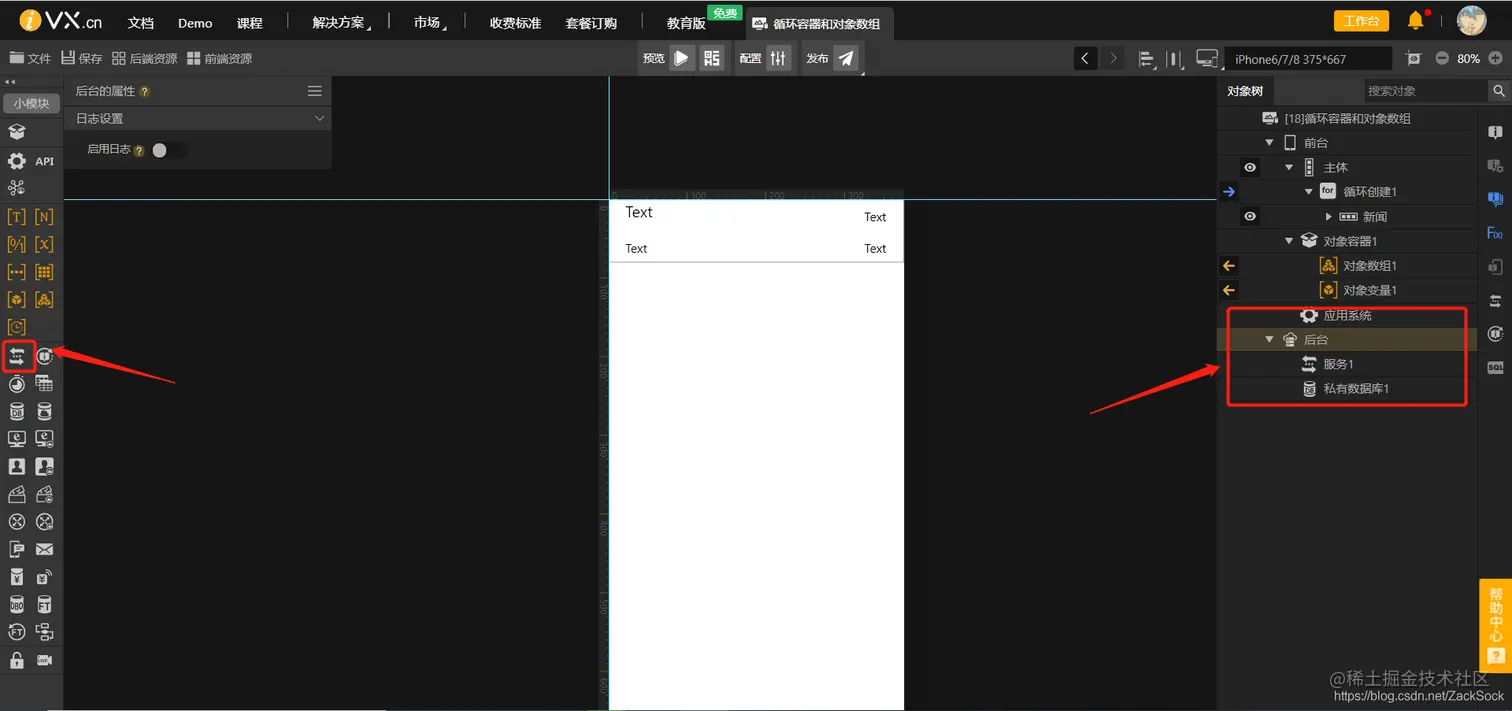Click the 小模块 button in left panel
This screenshot has height=711, width=1512.
pos(31,103)
